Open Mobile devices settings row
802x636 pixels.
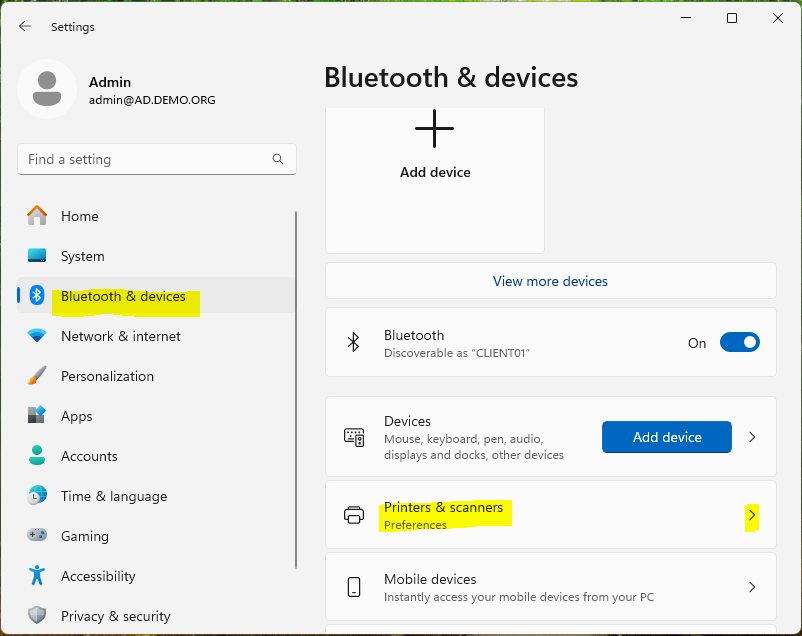[551, 587]
